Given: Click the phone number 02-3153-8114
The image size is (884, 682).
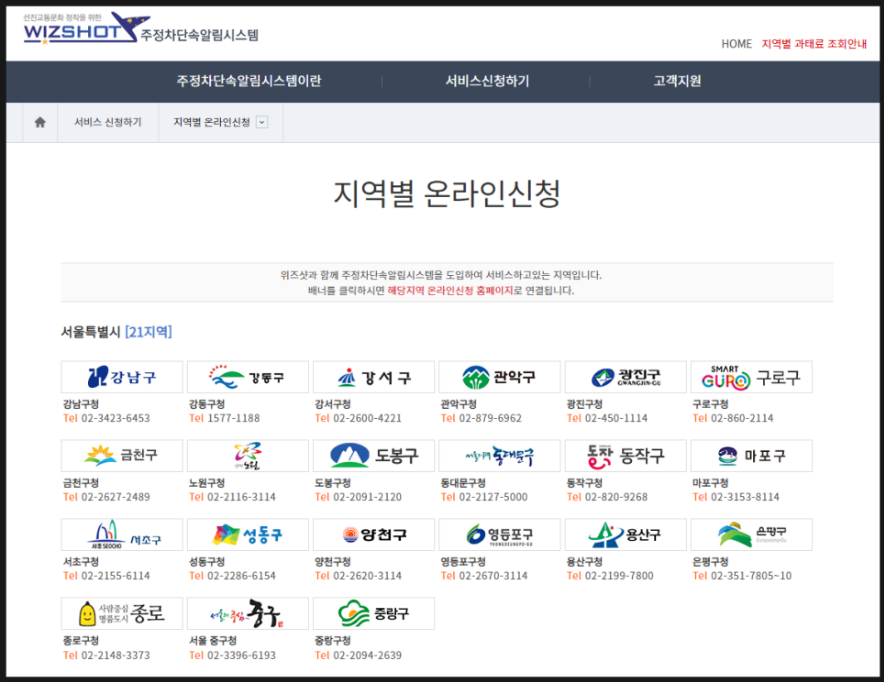Looking at the screenshot, I should (745, 497).
